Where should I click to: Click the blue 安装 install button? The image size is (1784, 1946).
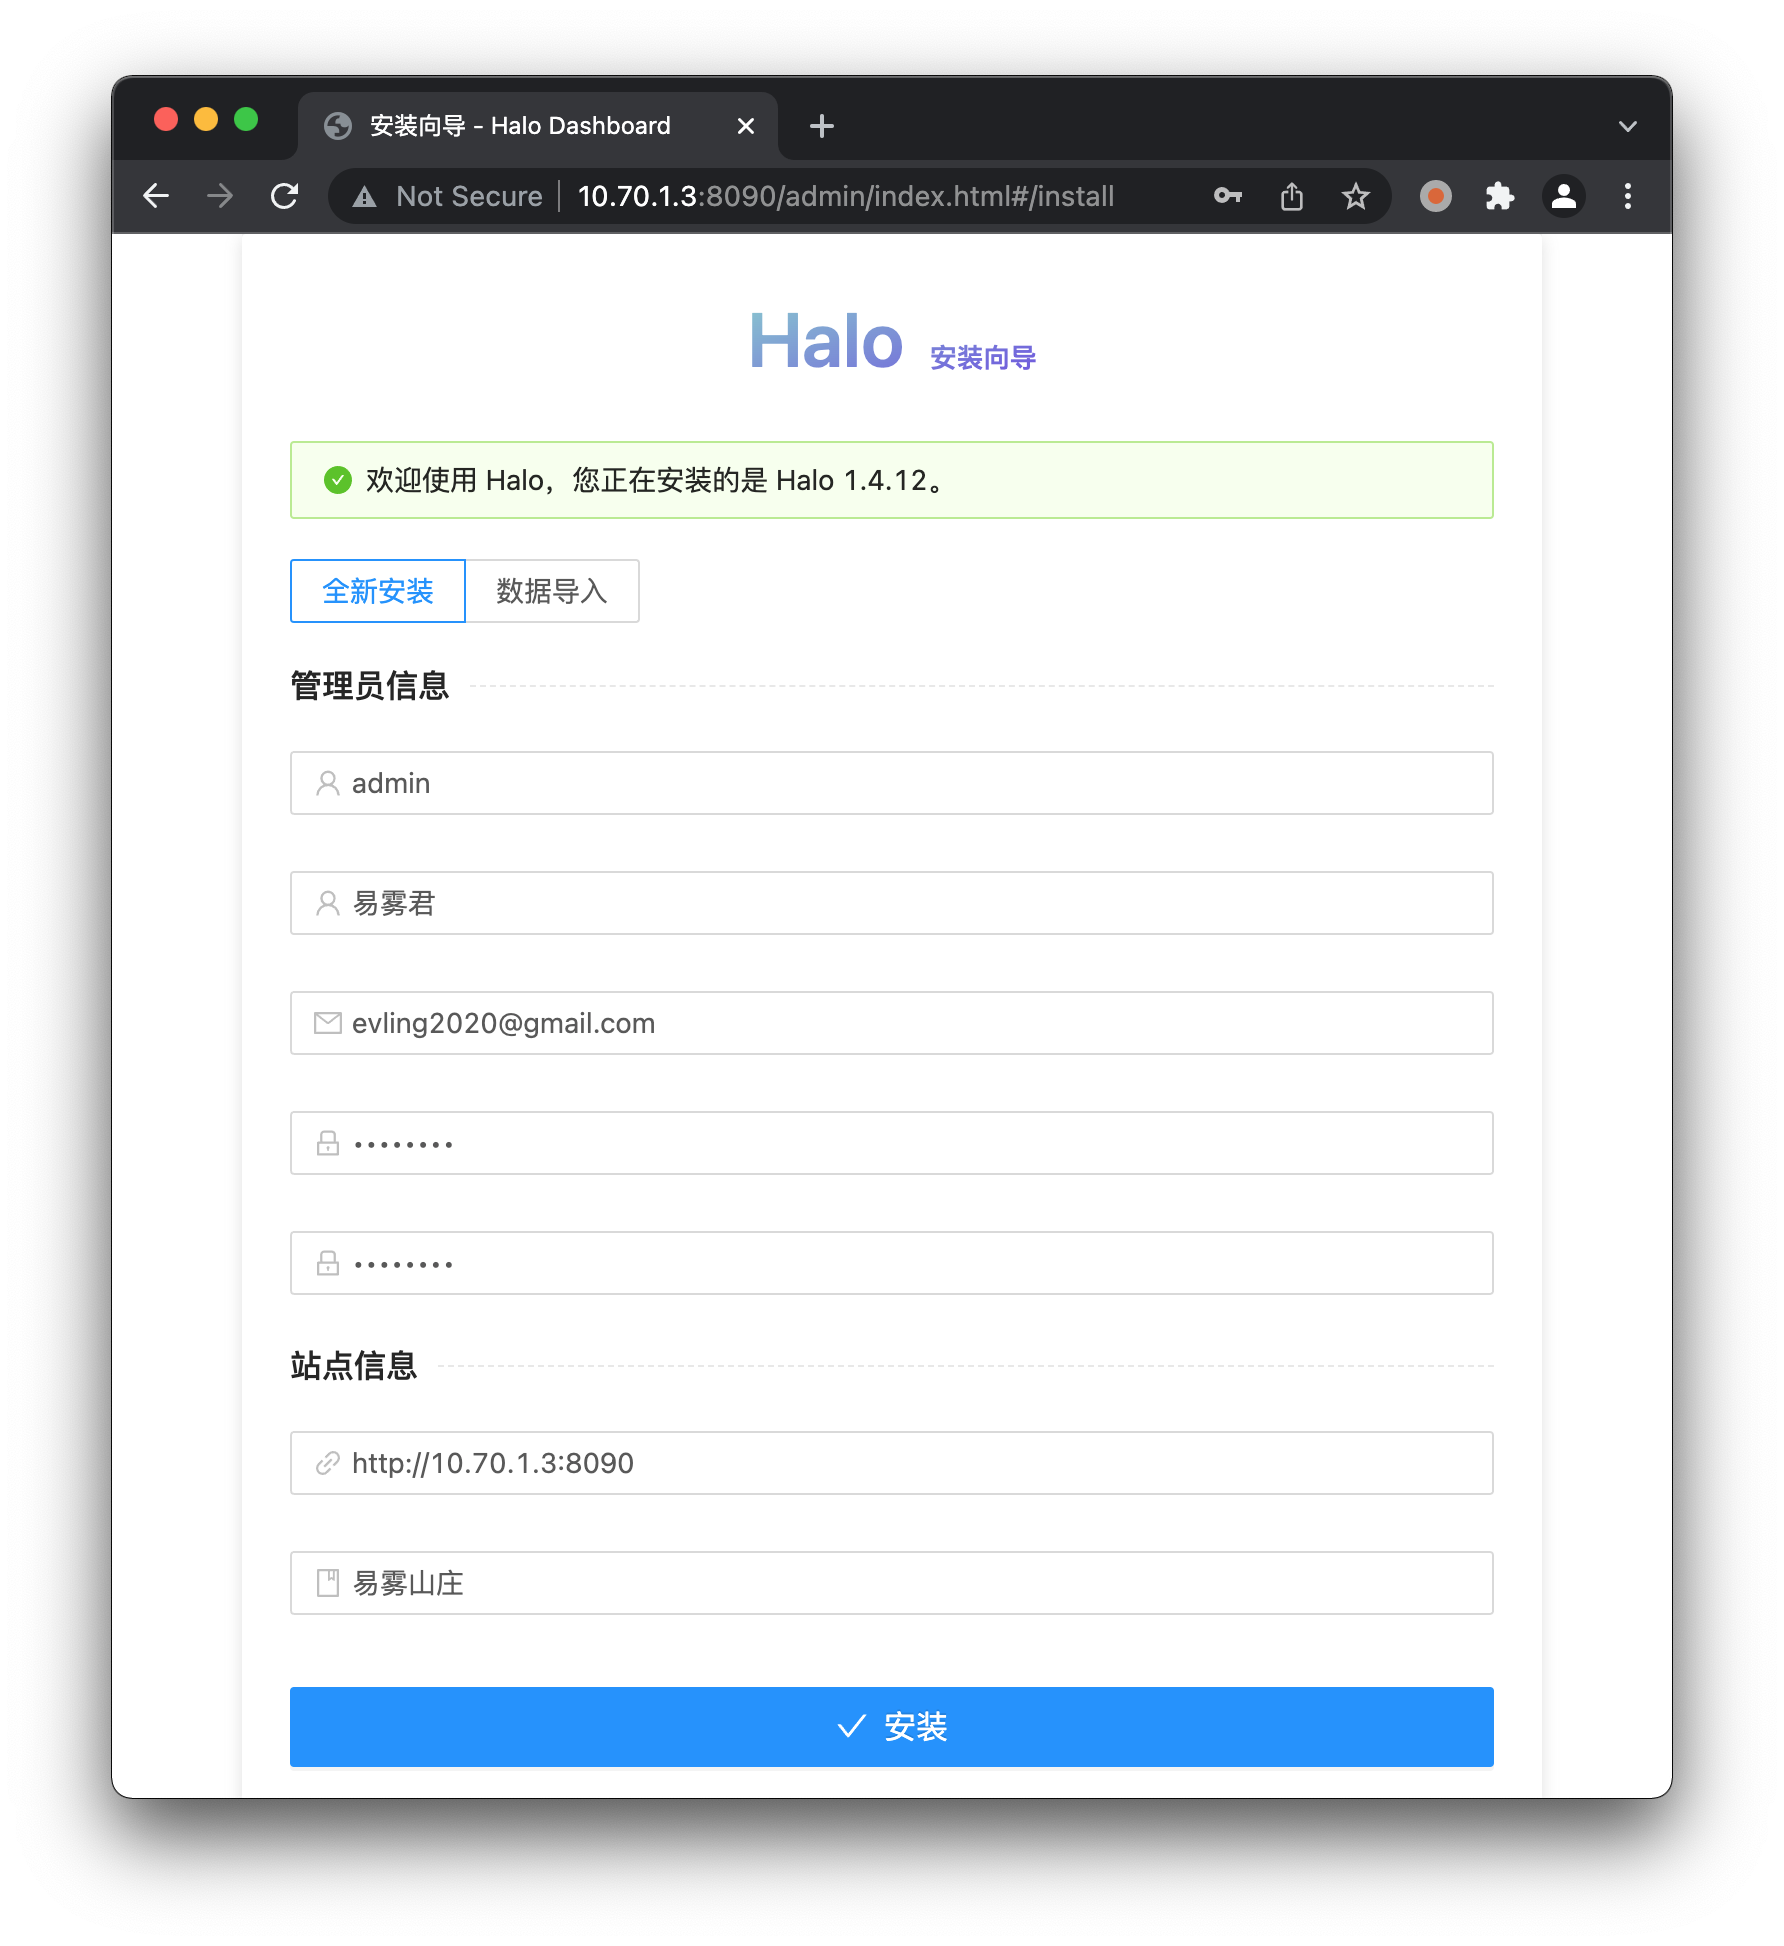(892, 1727)
